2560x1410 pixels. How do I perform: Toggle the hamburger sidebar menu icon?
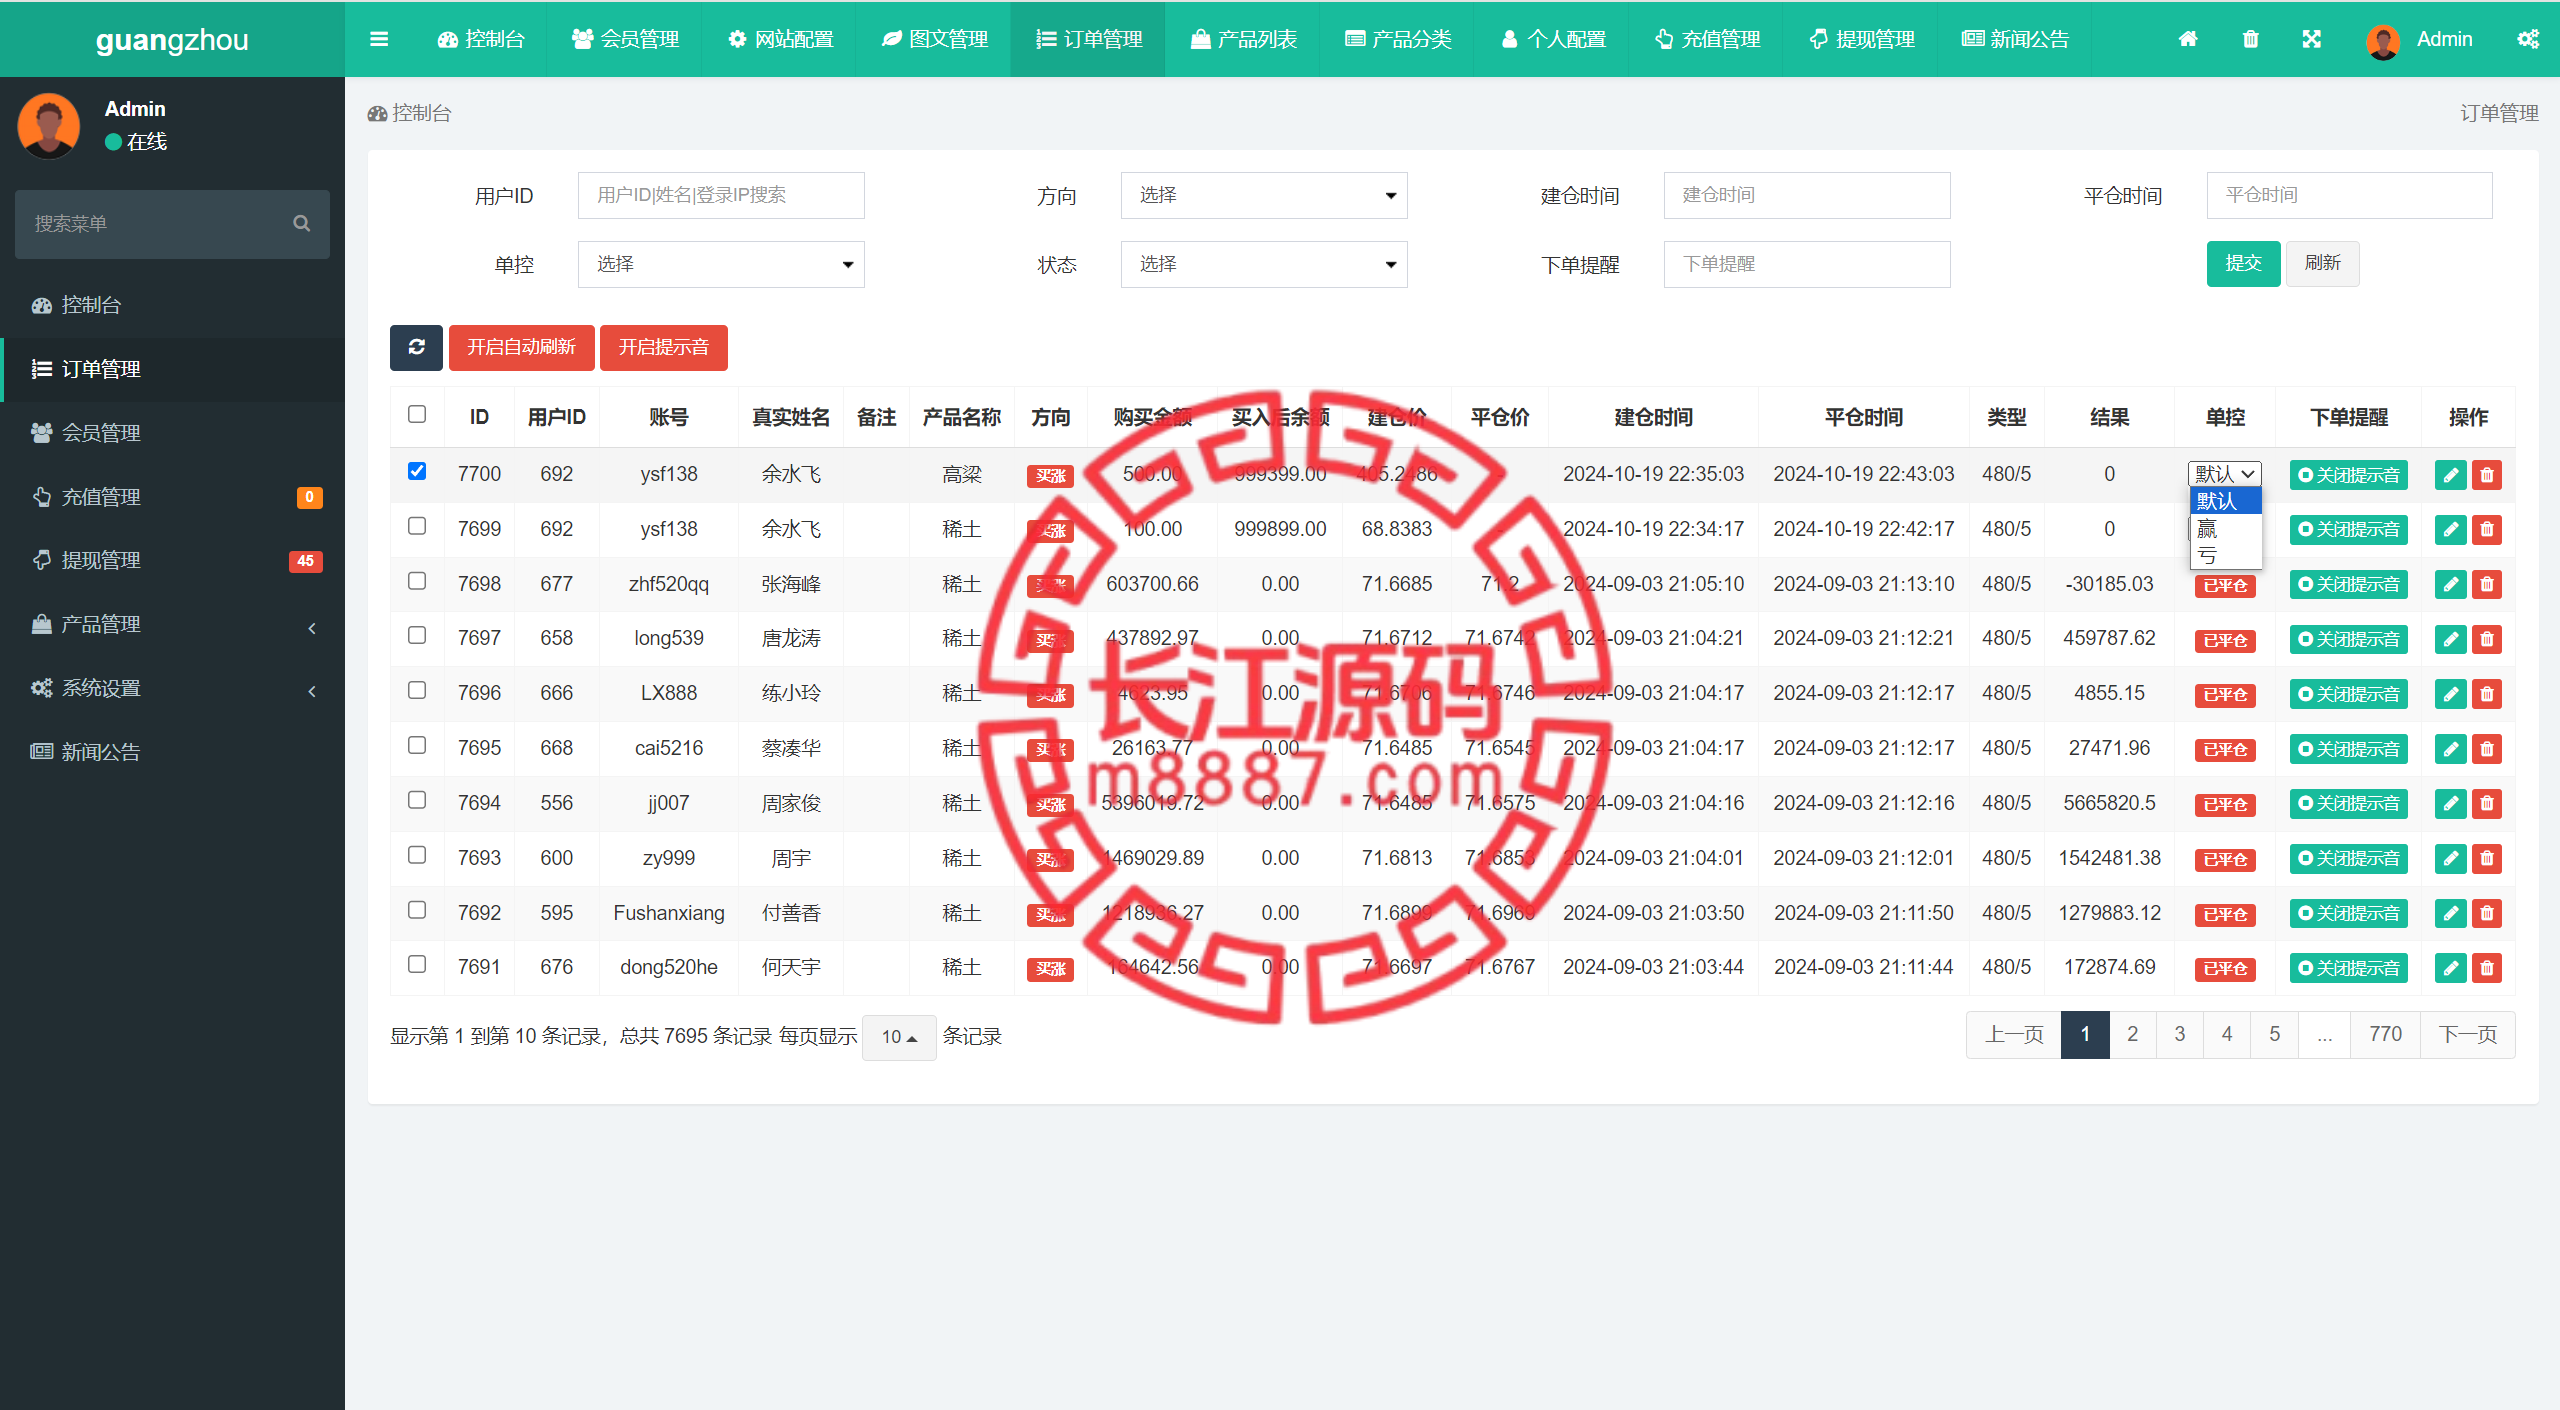point(379,39)
